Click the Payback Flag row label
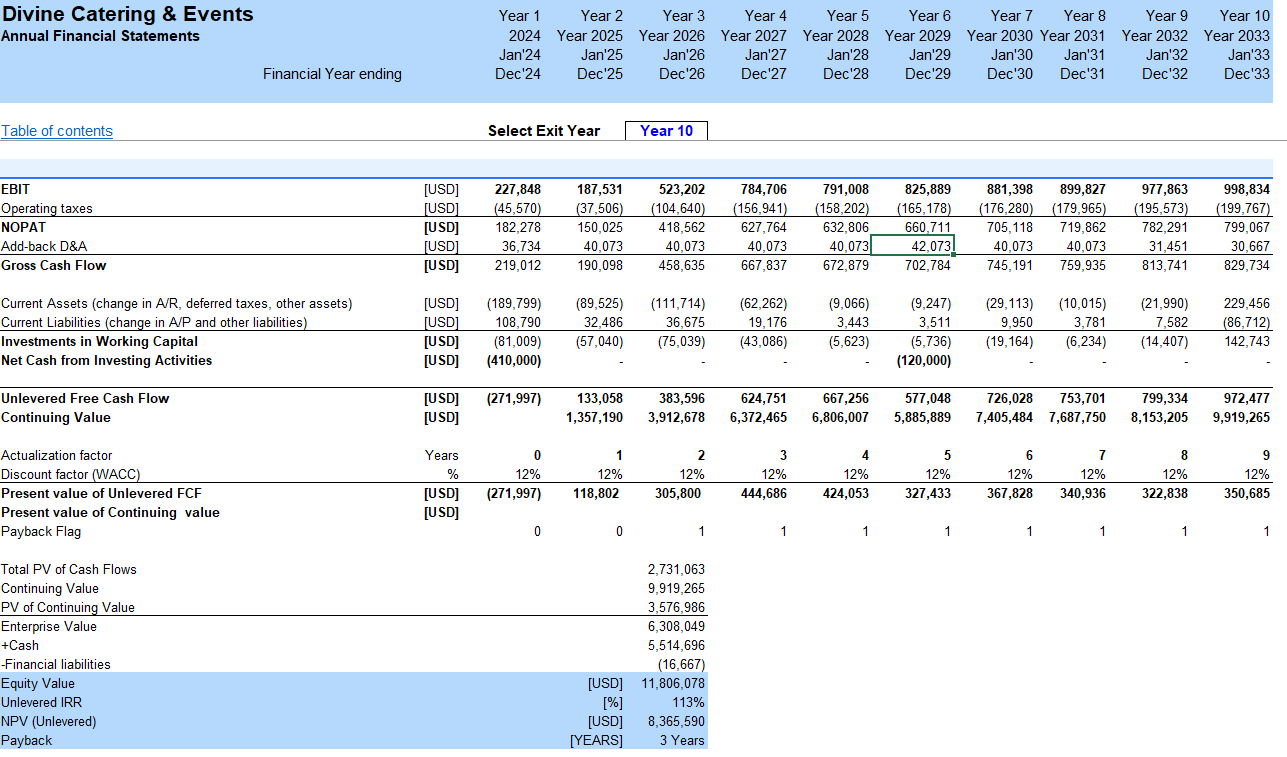This screenshot has height=757, width=1287. coord(41,532)
